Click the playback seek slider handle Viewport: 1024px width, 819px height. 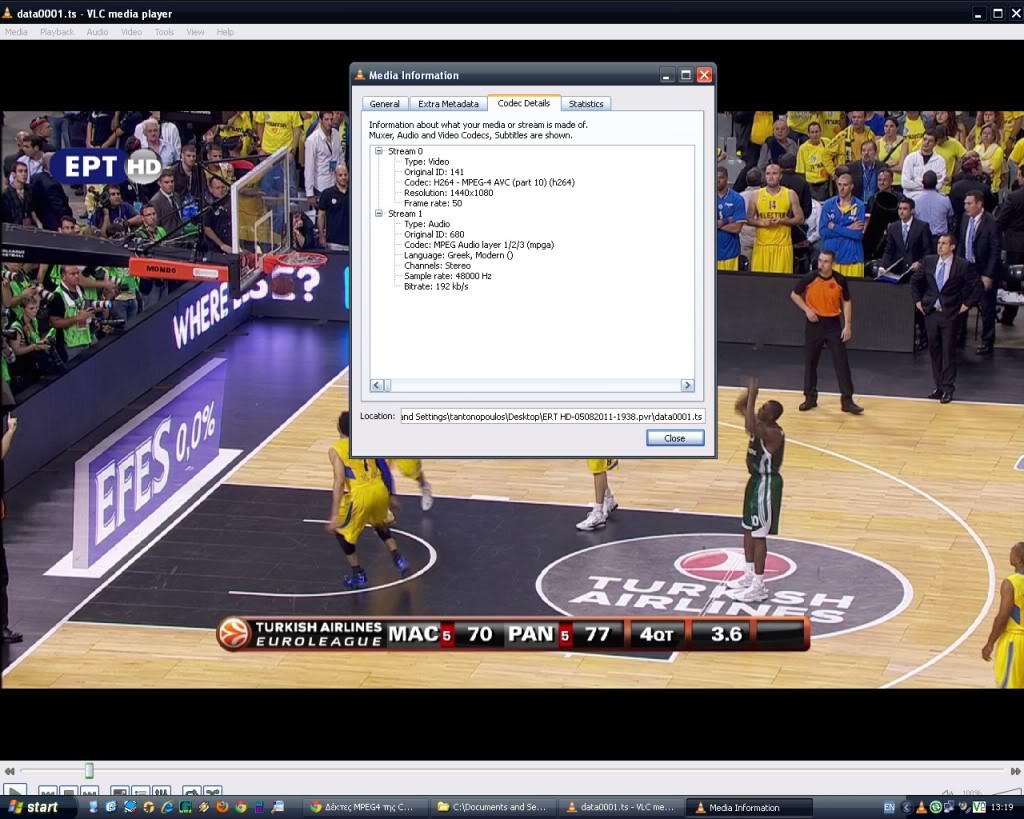(89, 771)
